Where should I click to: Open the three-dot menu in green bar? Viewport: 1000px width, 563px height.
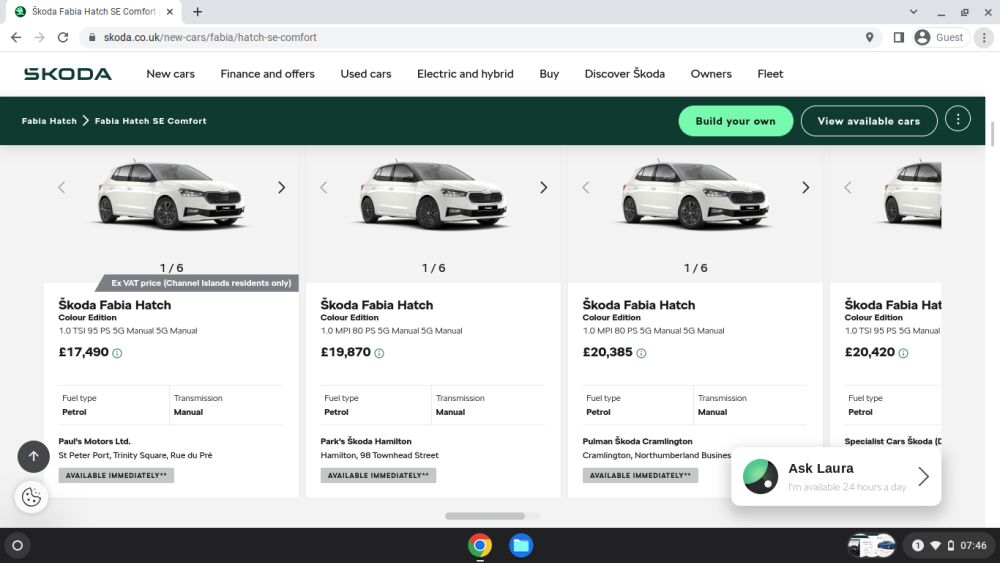click(x=957, y=119)
